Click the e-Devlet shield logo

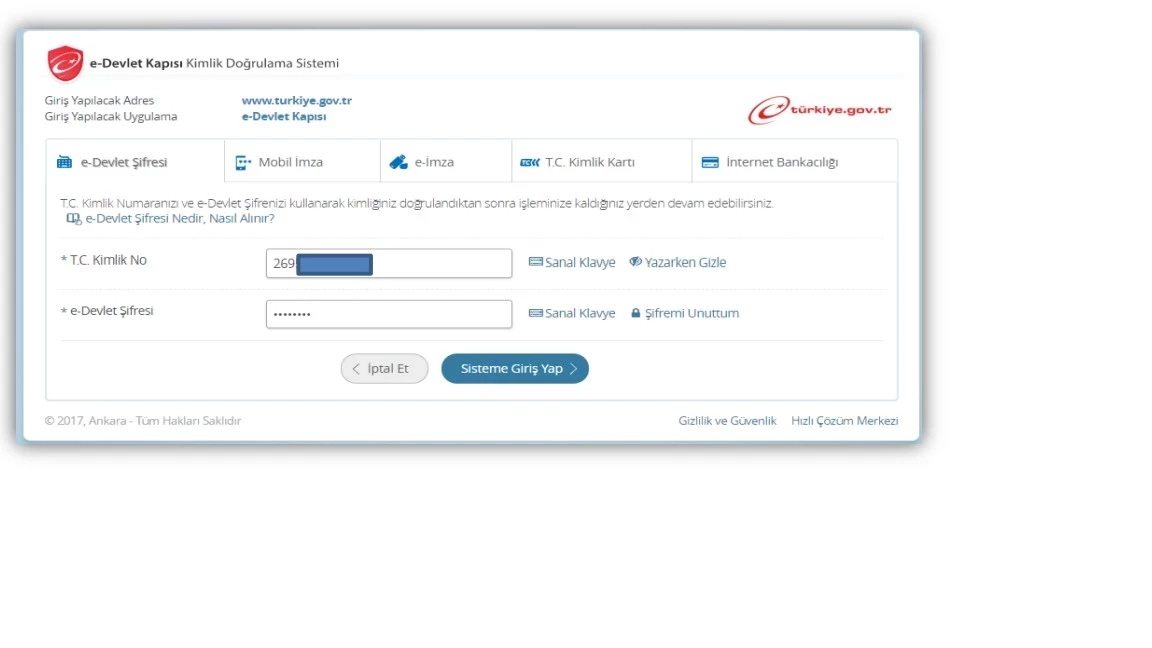click(x=65, y=63)
